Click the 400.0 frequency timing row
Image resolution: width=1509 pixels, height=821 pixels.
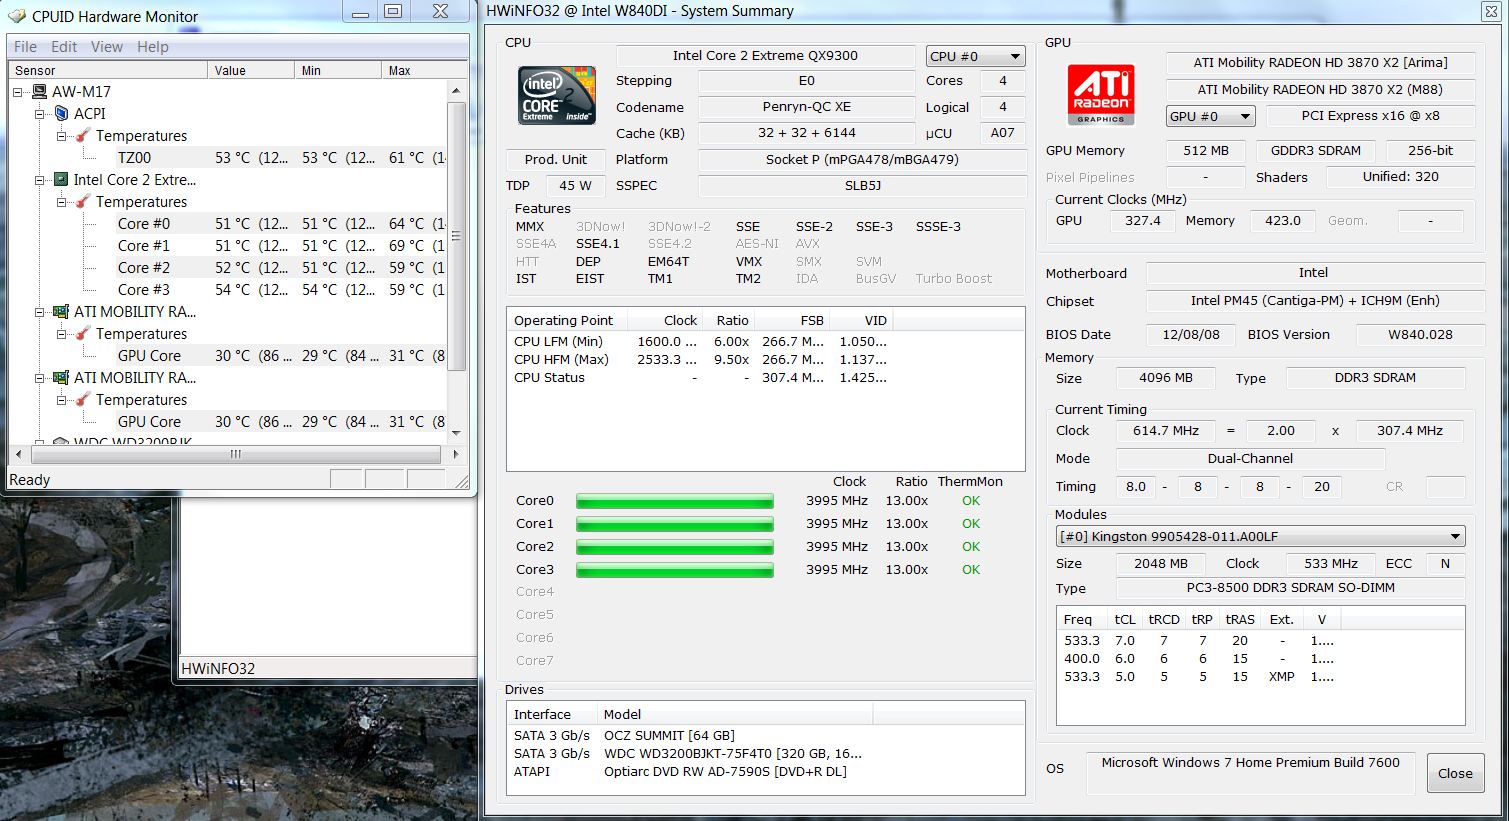tap(1198, 659)
